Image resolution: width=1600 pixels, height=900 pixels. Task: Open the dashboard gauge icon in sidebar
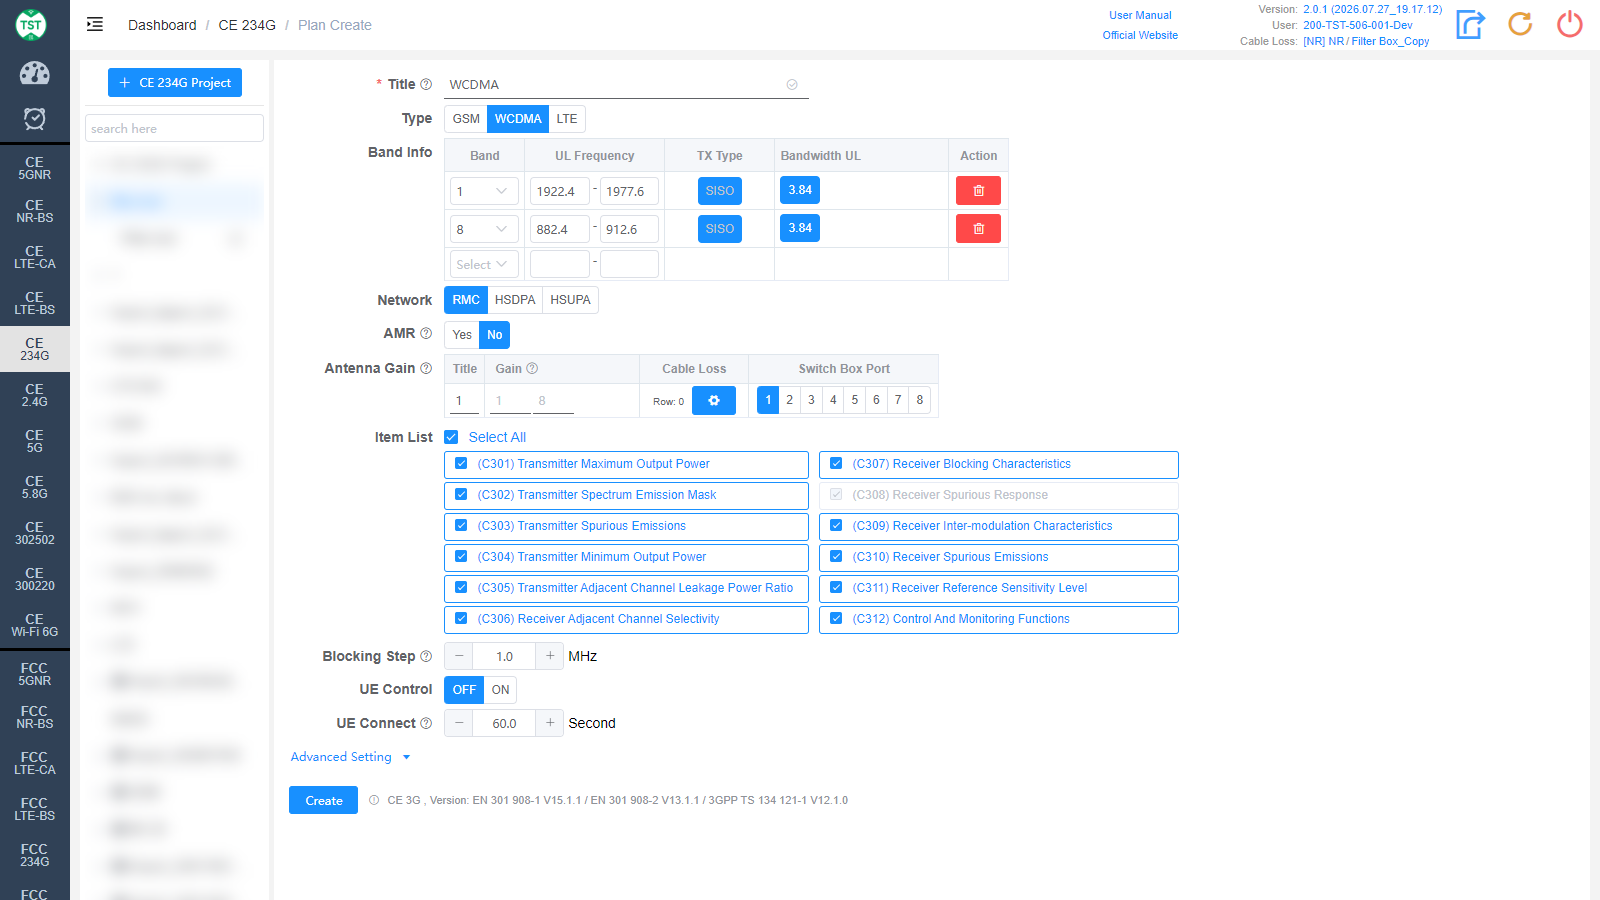[34, 73]
